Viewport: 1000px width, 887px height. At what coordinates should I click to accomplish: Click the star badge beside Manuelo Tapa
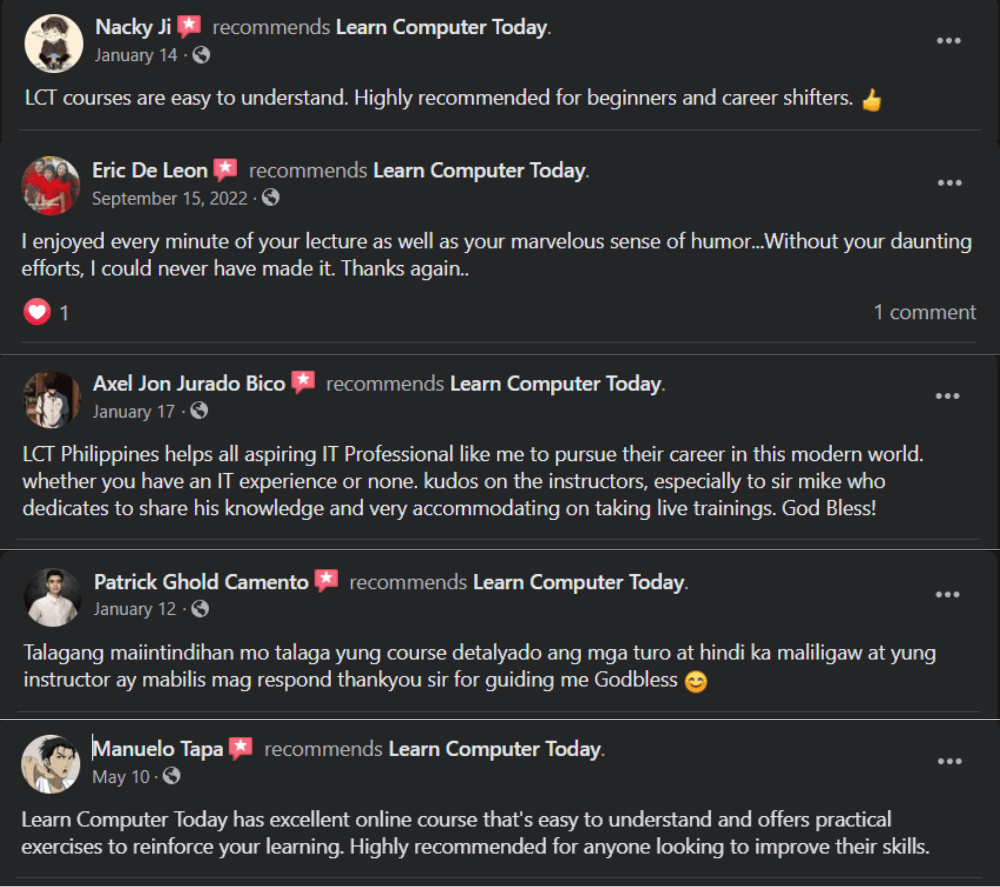pos(241,748)
